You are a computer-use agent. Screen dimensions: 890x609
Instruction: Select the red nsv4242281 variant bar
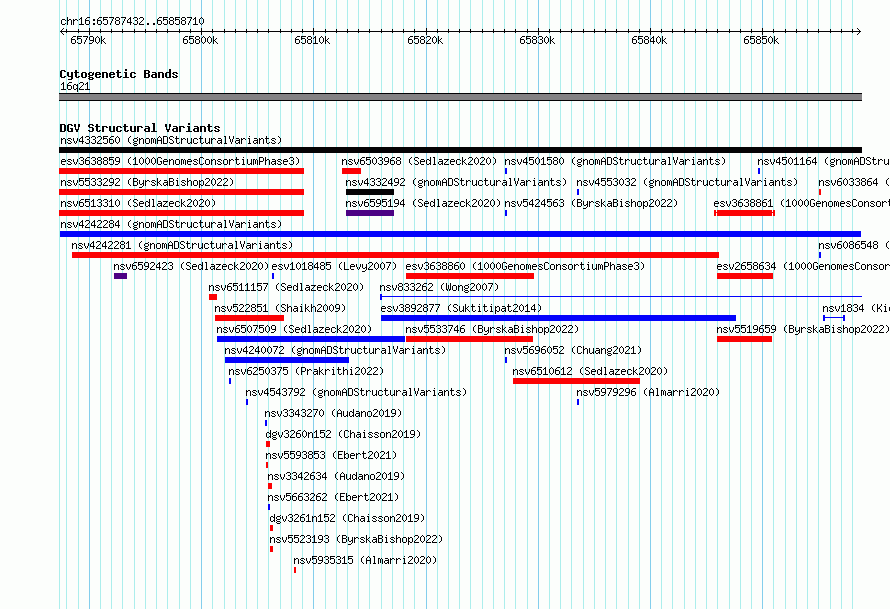tap(395, 255)
